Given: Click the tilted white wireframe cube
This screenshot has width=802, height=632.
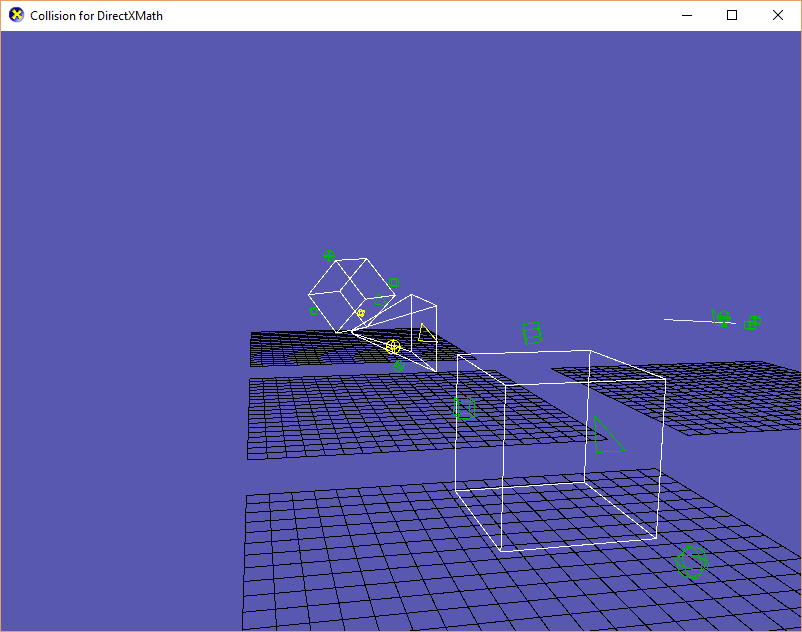Looking at the screenshot, I should (350, 295).
